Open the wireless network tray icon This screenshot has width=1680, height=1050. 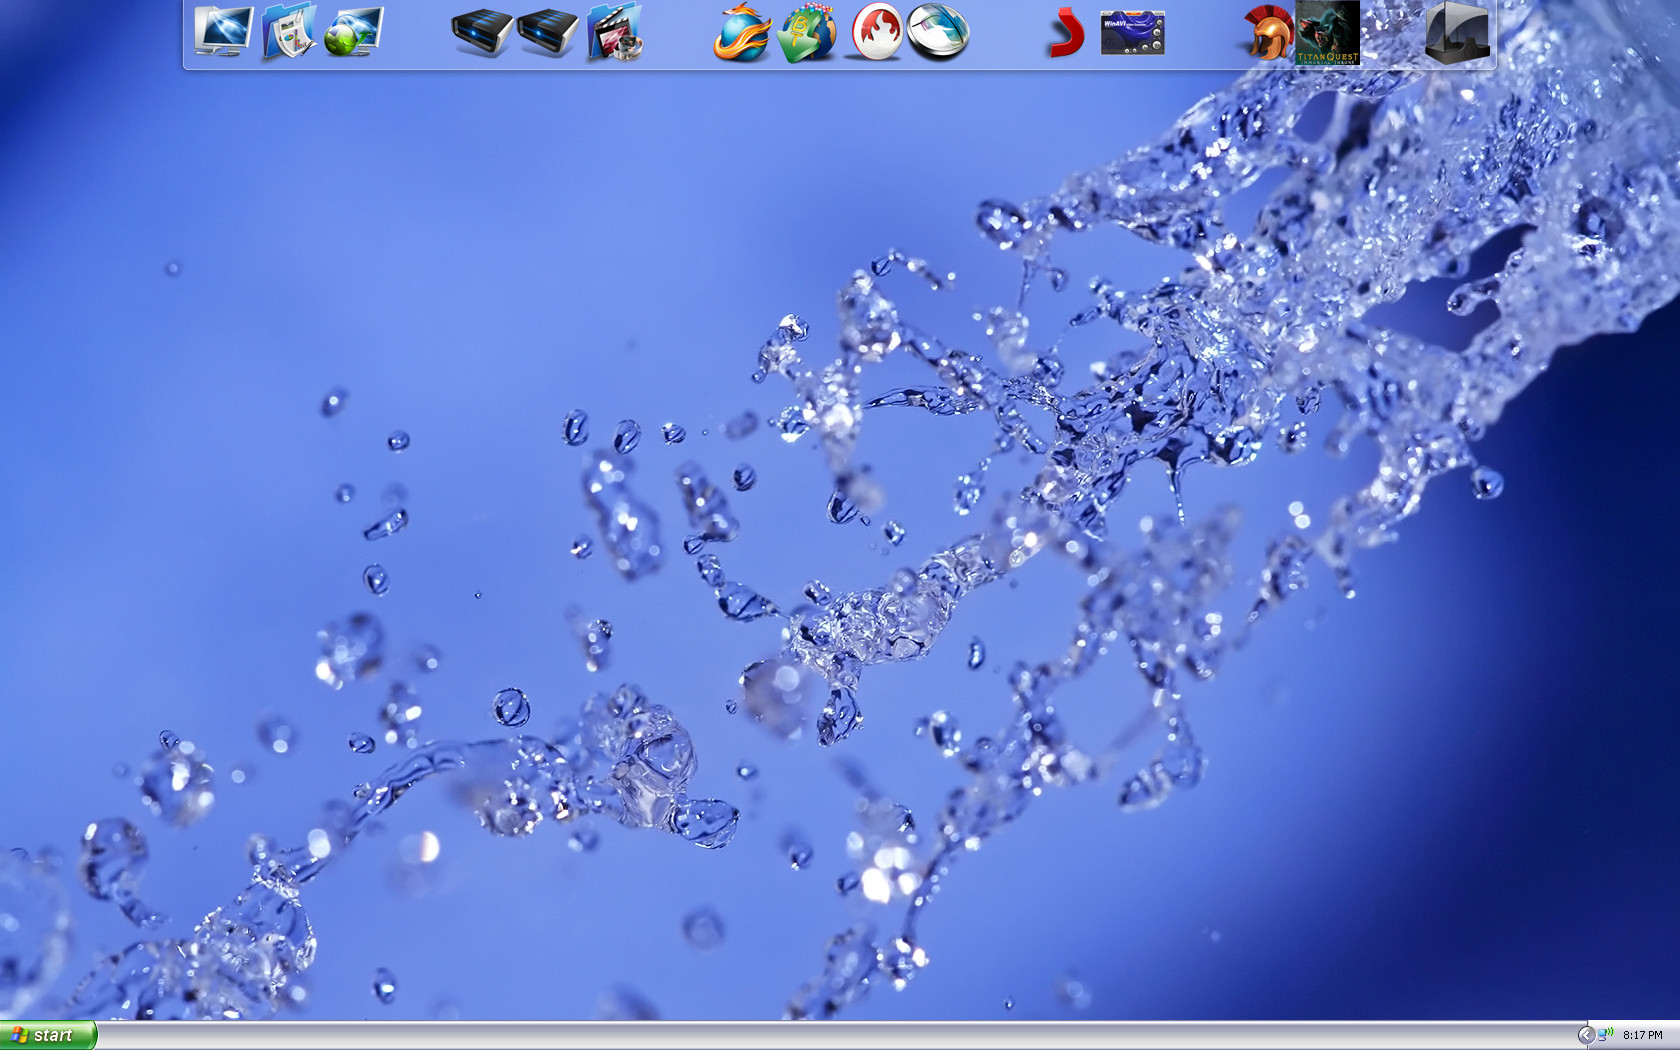(1605, 1035)
